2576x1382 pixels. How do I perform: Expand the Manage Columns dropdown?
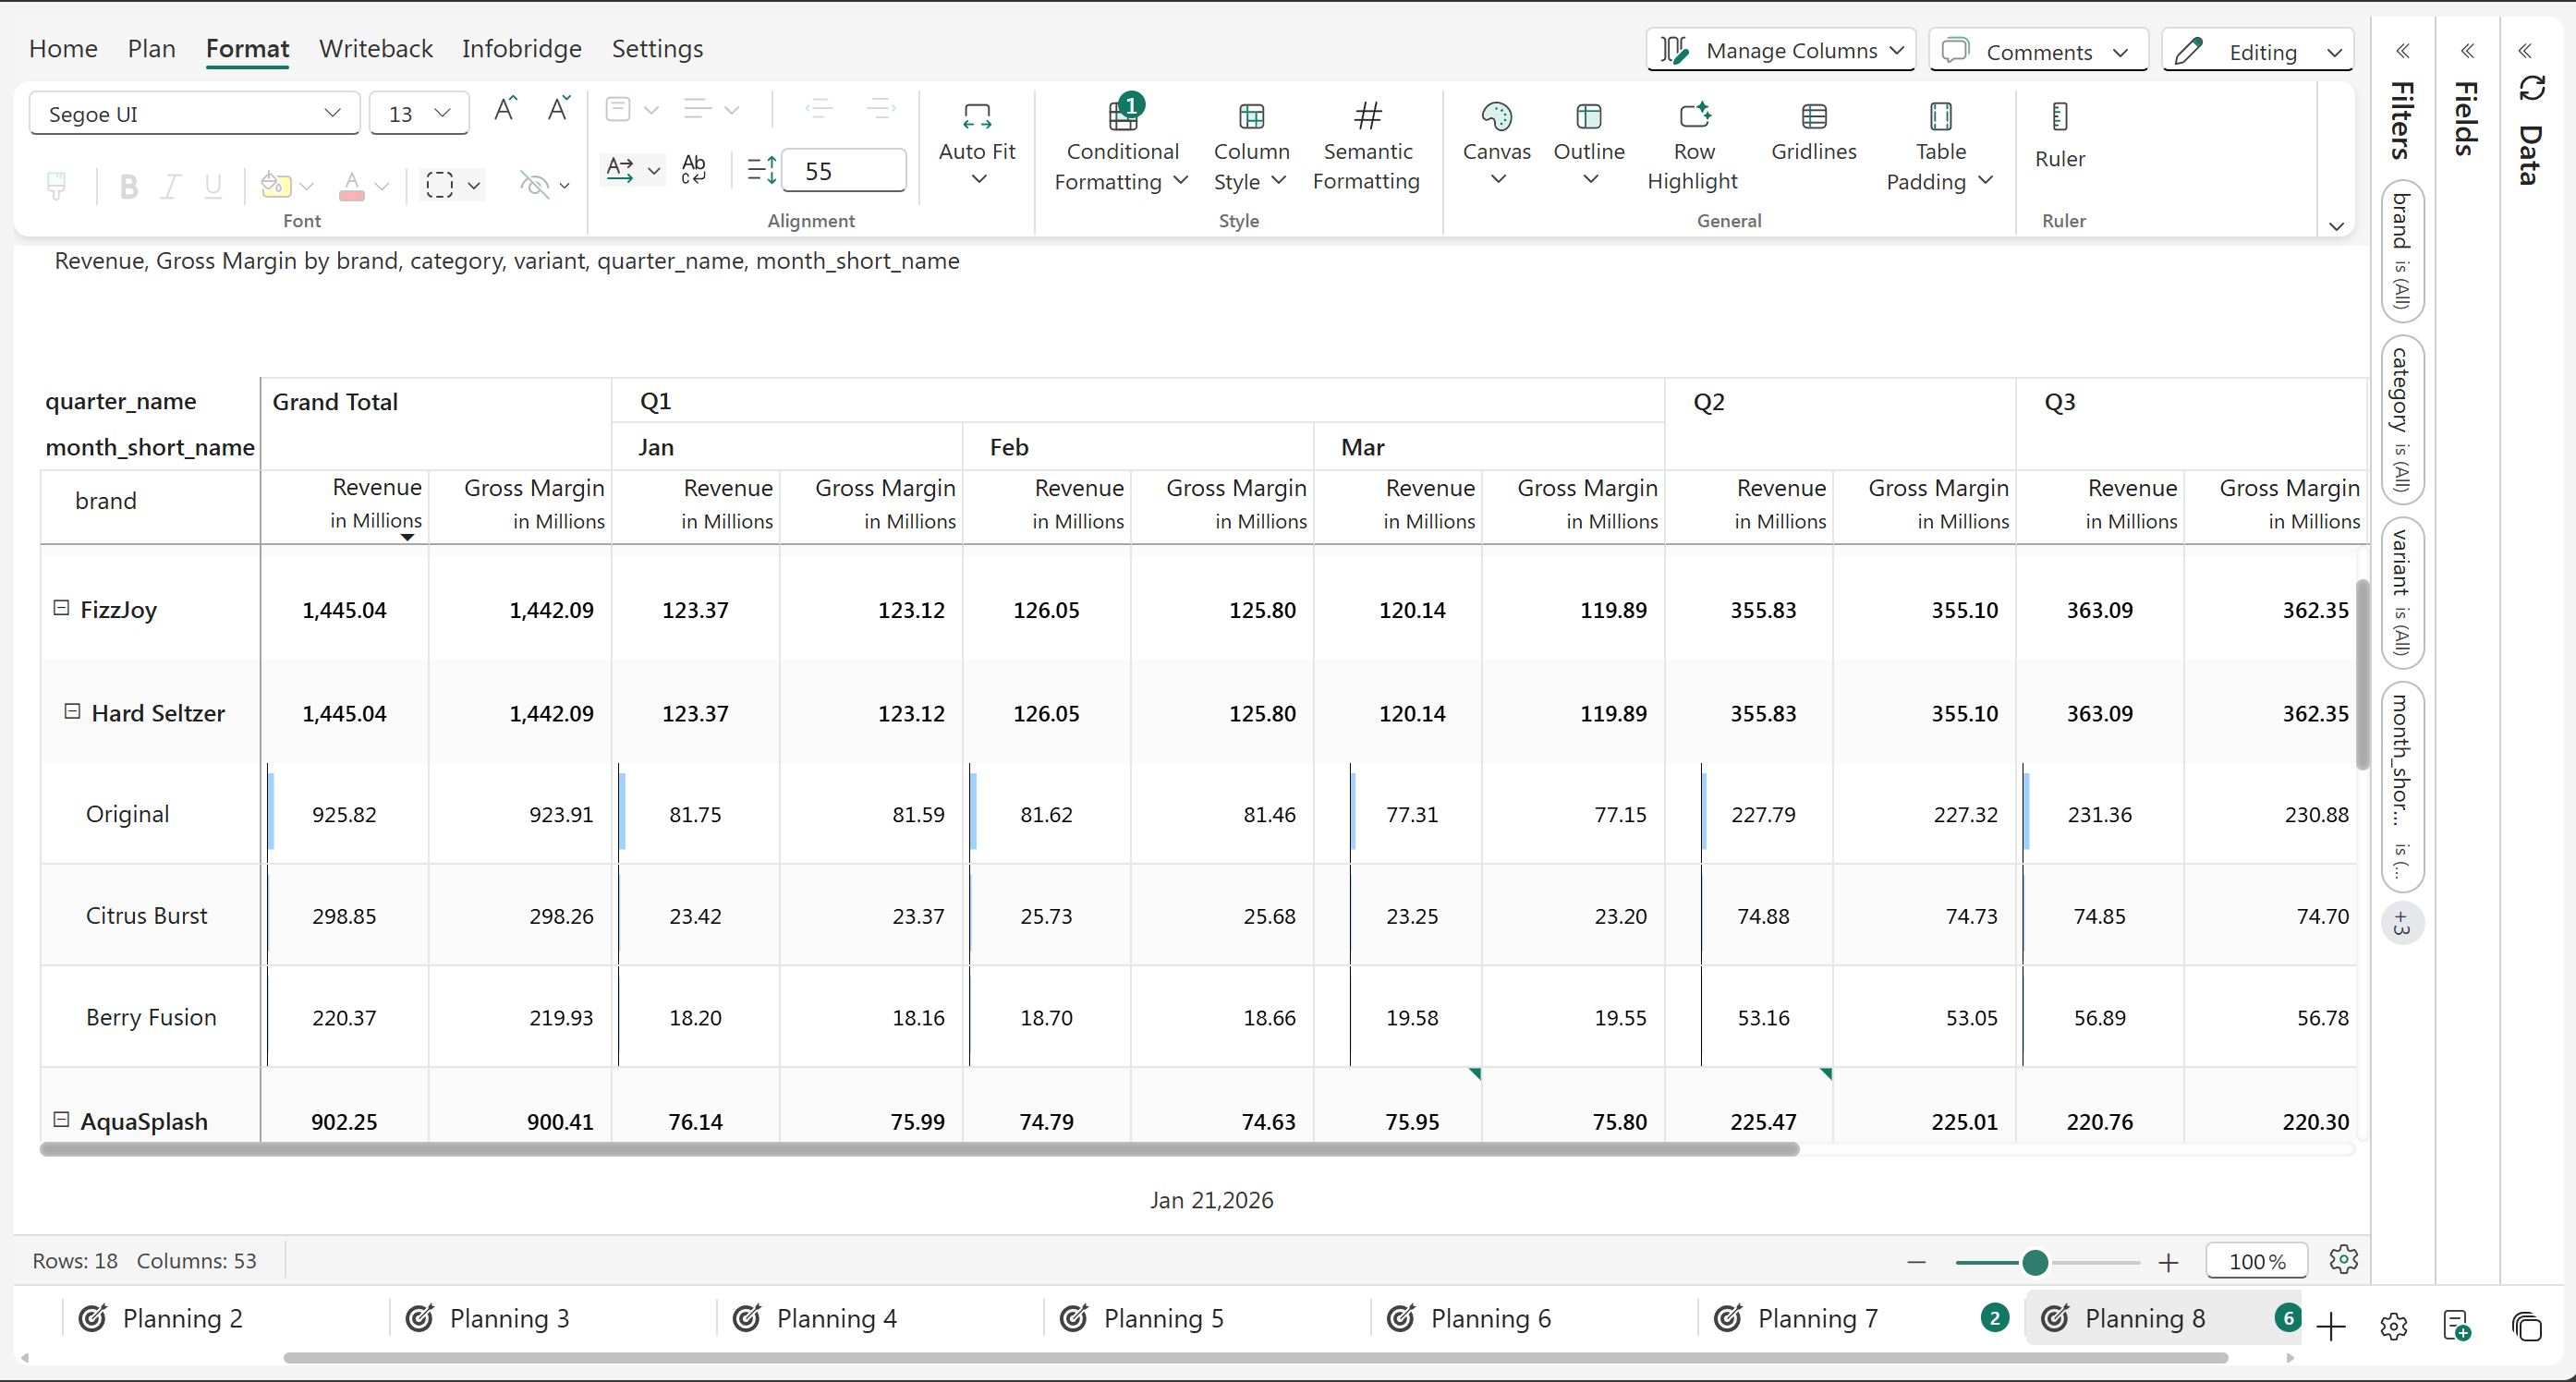[1781, 50]
